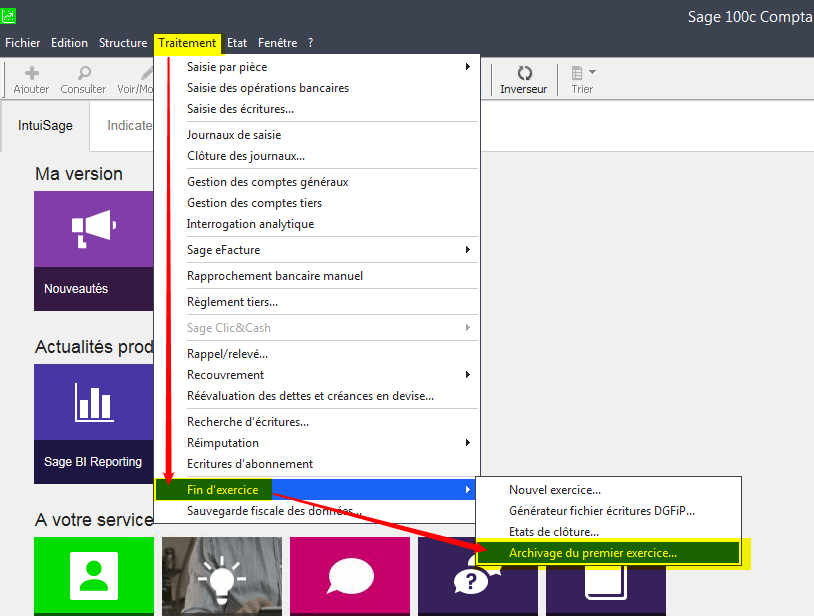Click Générateur fichier écritures DGFiP
The height and width of the screenshot is (616, 814).
(x=601, y=511)
